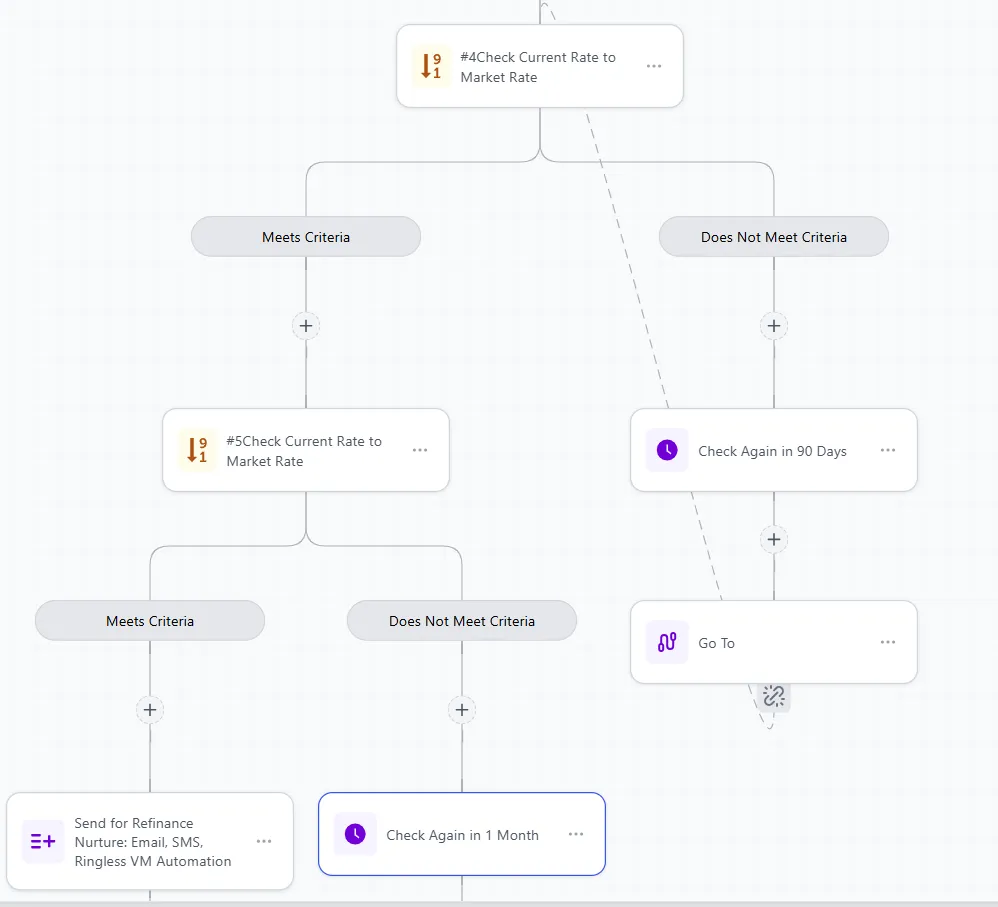Select the Meets Criteria branch label under #5
The height and width of the screenshot is (907, 998).
click(150, 621)
